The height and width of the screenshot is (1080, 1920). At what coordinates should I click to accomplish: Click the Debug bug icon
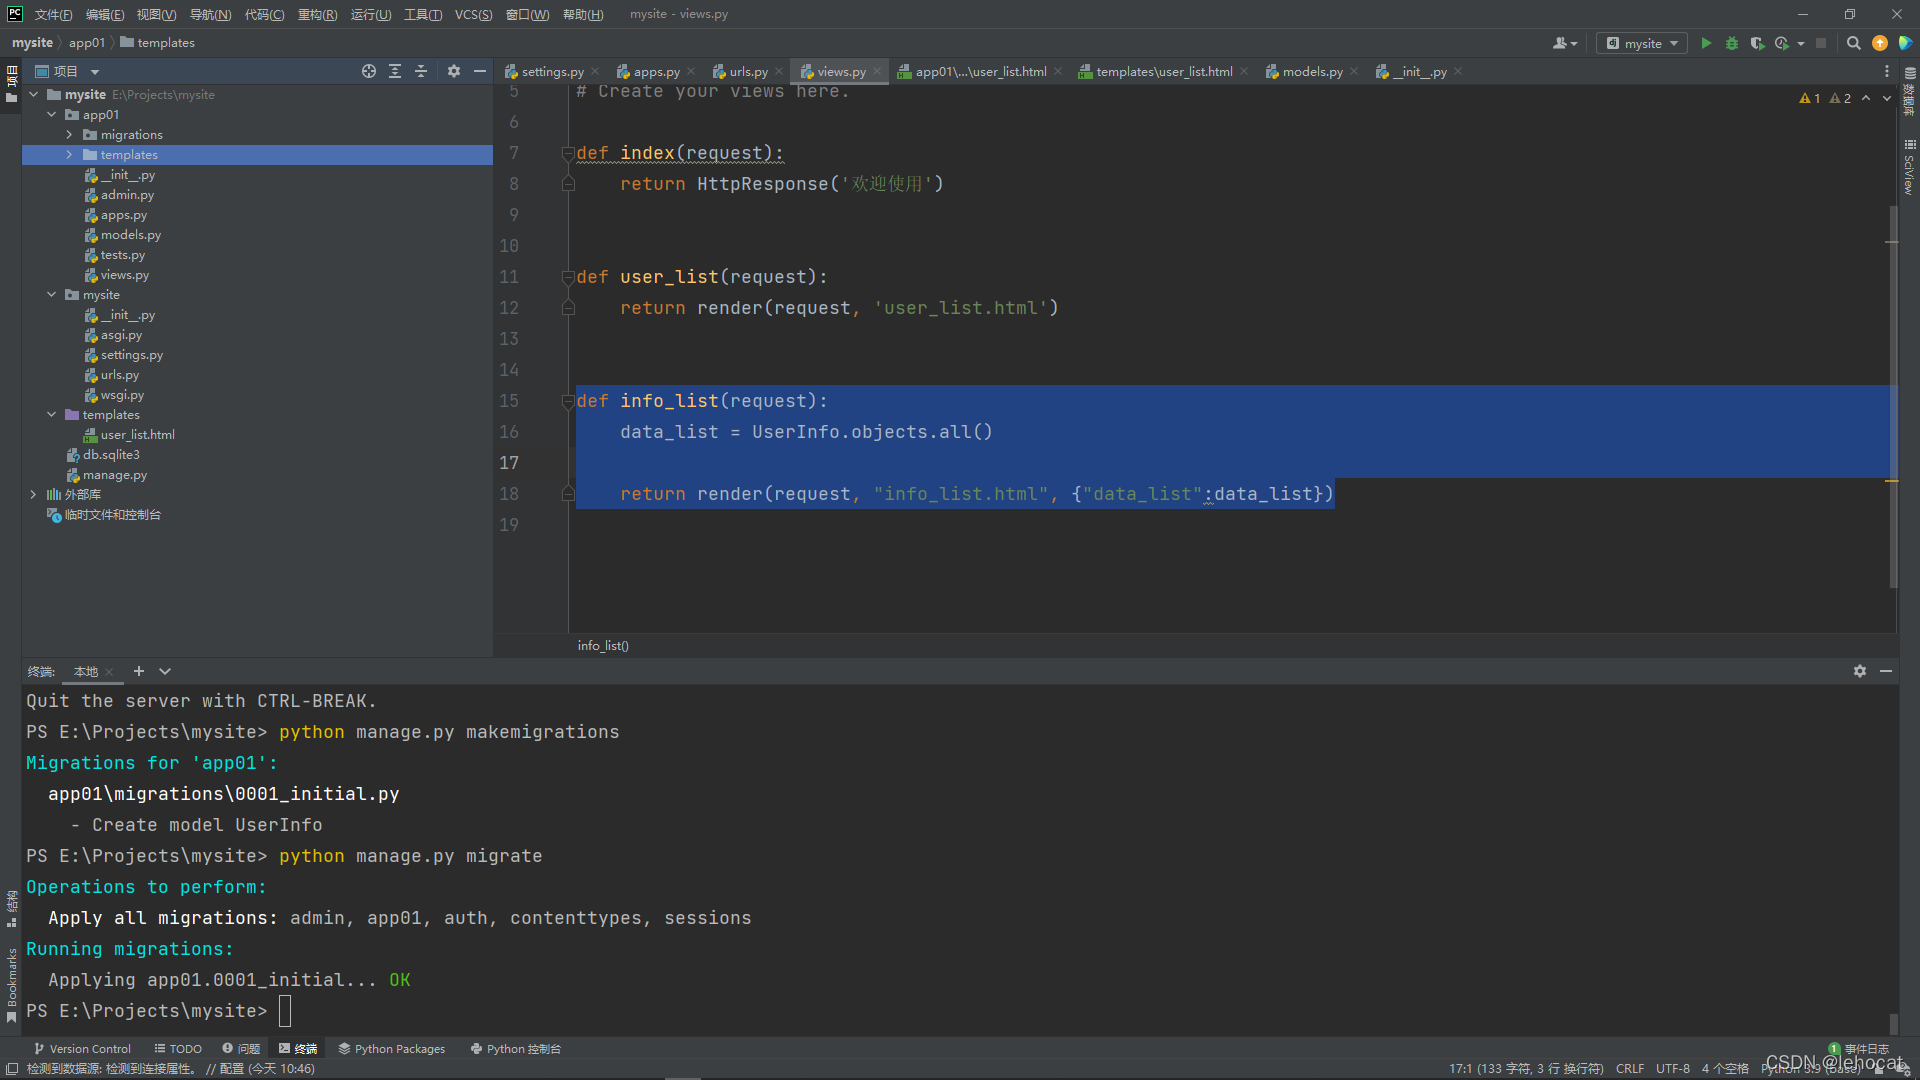1732,43
